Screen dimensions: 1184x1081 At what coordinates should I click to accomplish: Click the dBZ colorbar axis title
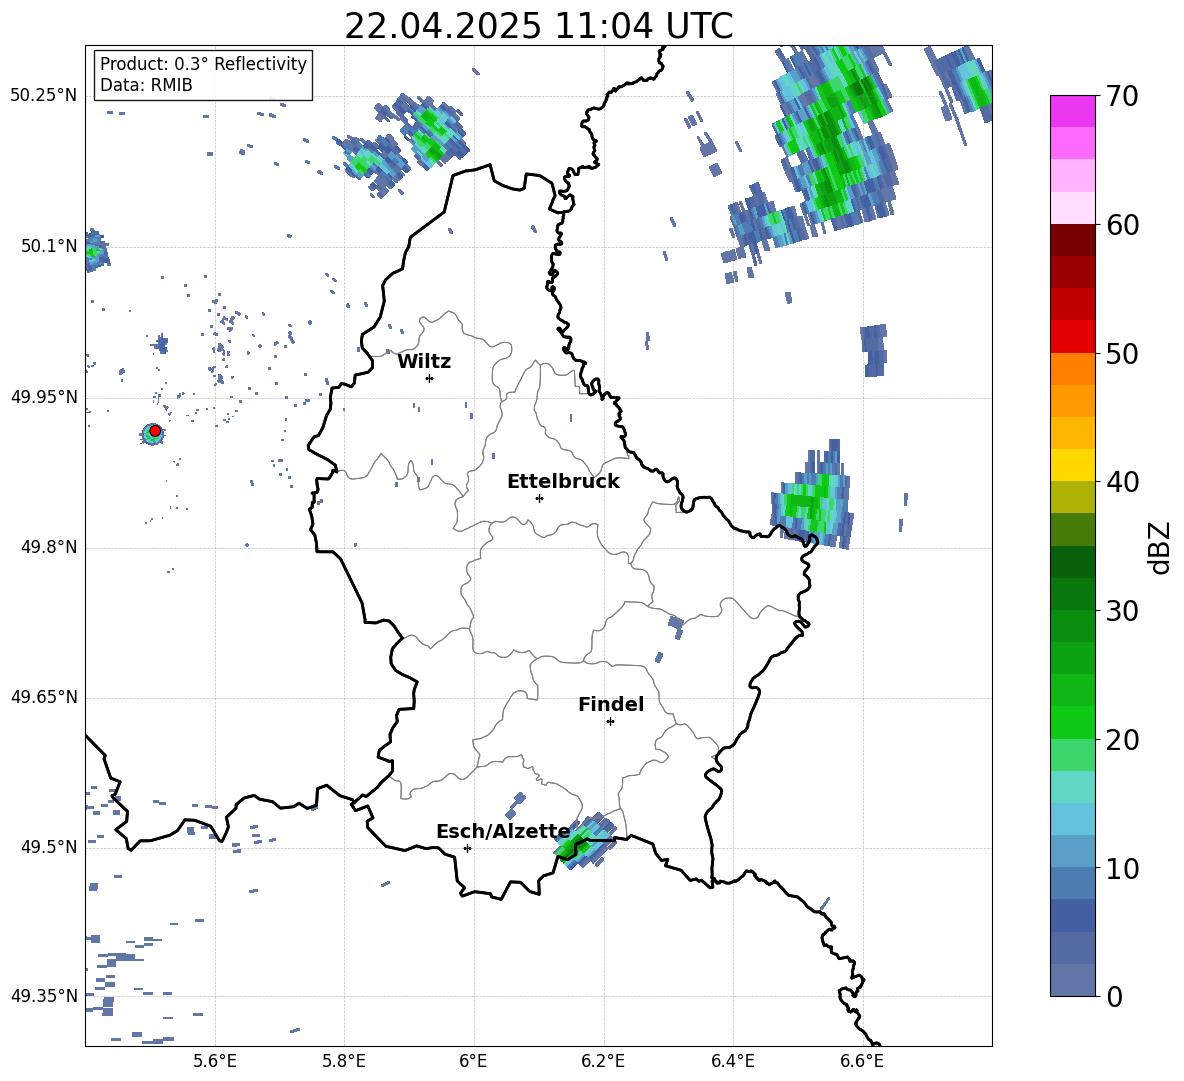(1161, 547)
